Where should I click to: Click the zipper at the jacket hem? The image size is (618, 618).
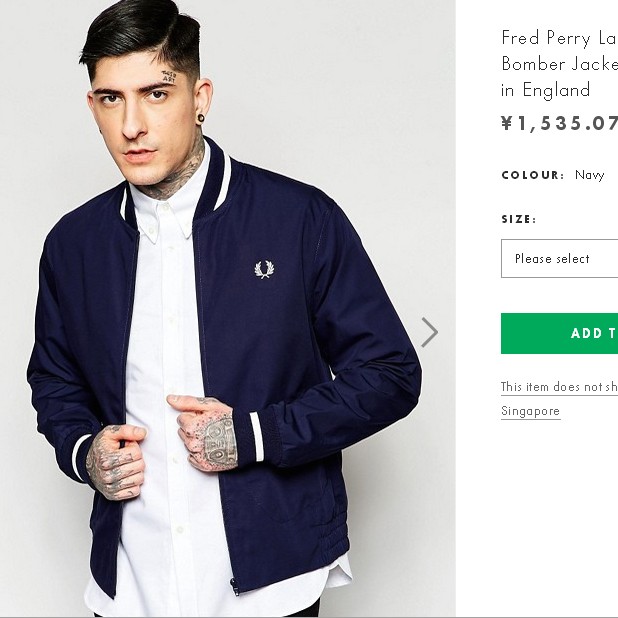(x=233, y=585)
